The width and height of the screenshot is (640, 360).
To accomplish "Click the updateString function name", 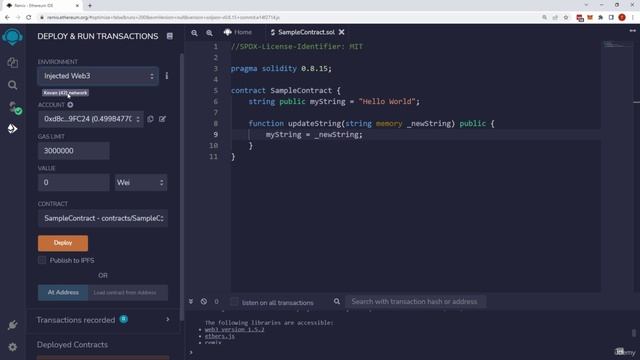I will [x=314, y=123].
